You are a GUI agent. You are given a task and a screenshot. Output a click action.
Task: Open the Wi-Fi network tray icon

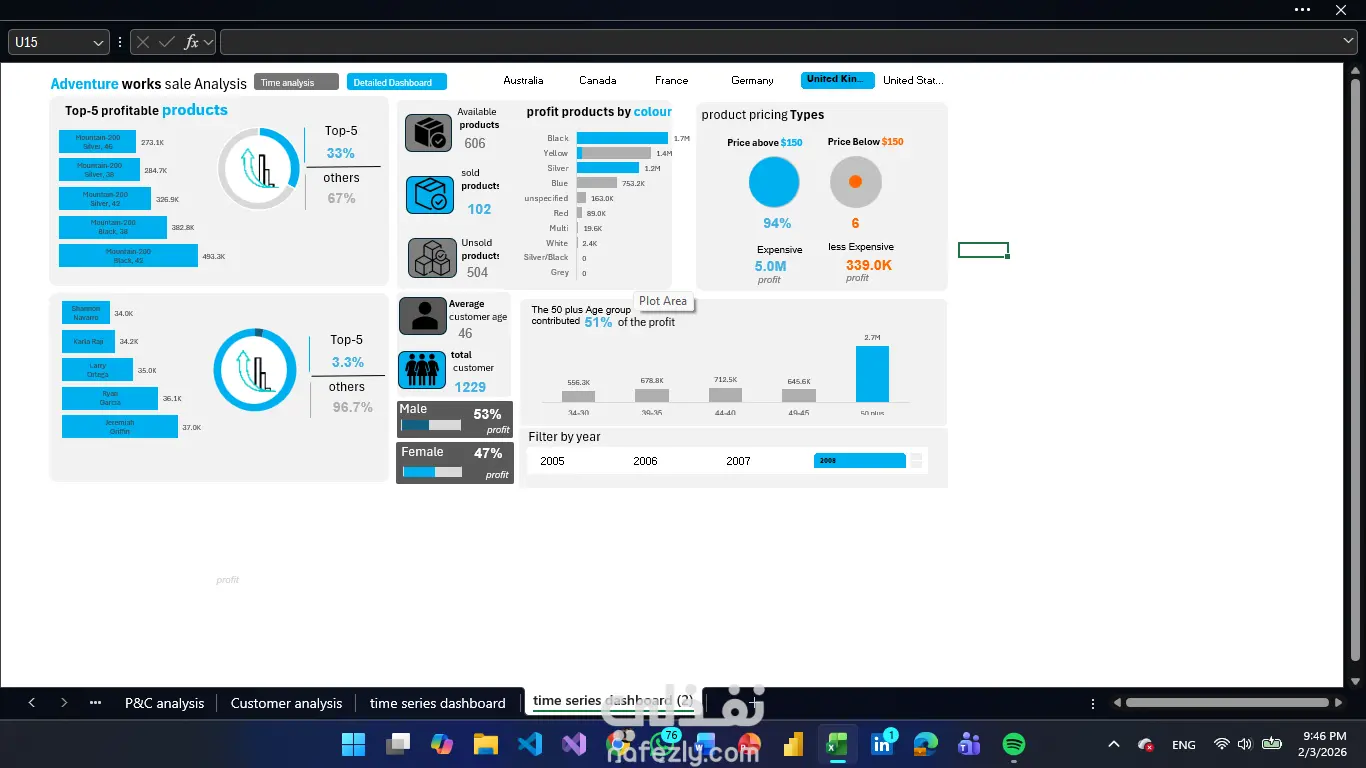coord(1221,744)
